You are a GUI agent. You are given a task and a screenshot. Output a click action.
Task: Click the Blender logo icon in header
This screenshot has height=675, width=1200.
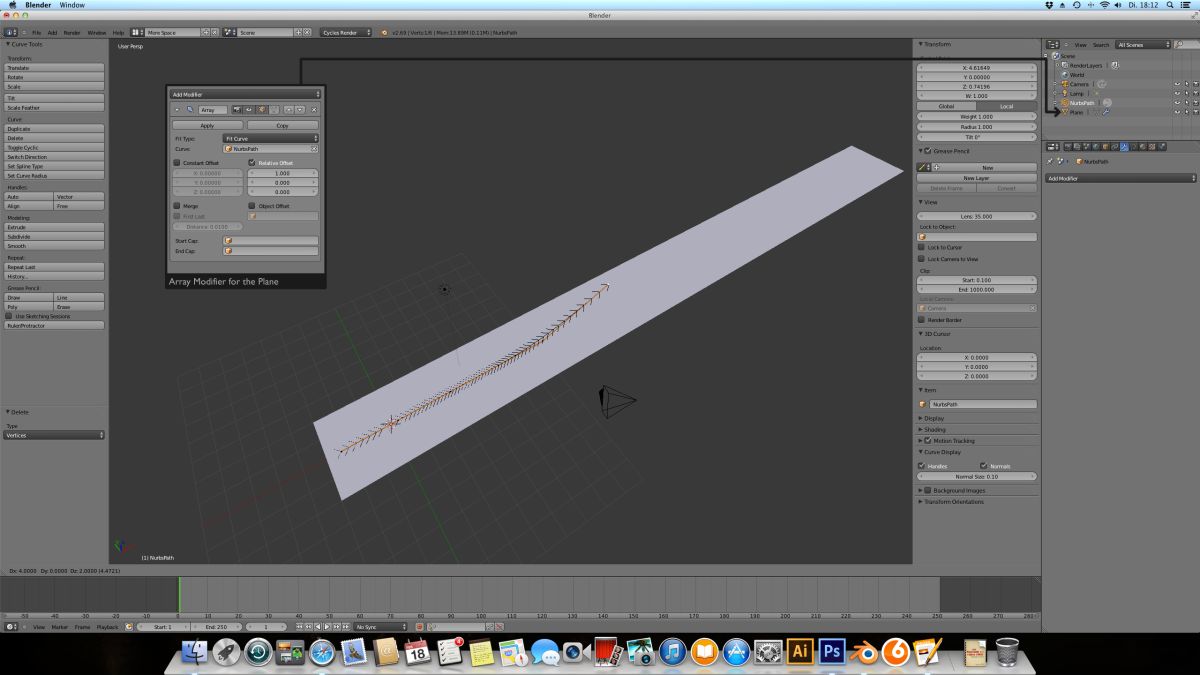click(x=384, y=32)
